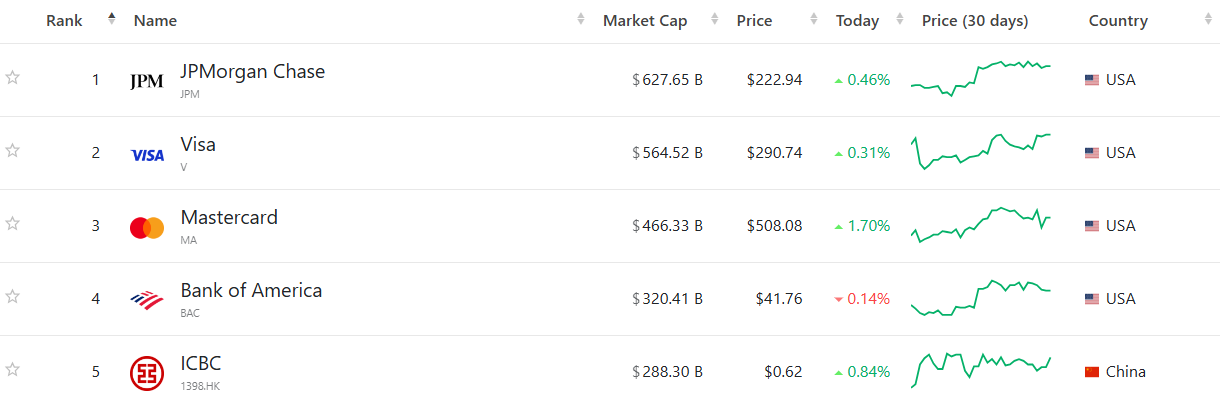1222x408 pixels.
Task: Click the Mastercard logo icon
Action: pyautogui.click(x=147, y=227)
